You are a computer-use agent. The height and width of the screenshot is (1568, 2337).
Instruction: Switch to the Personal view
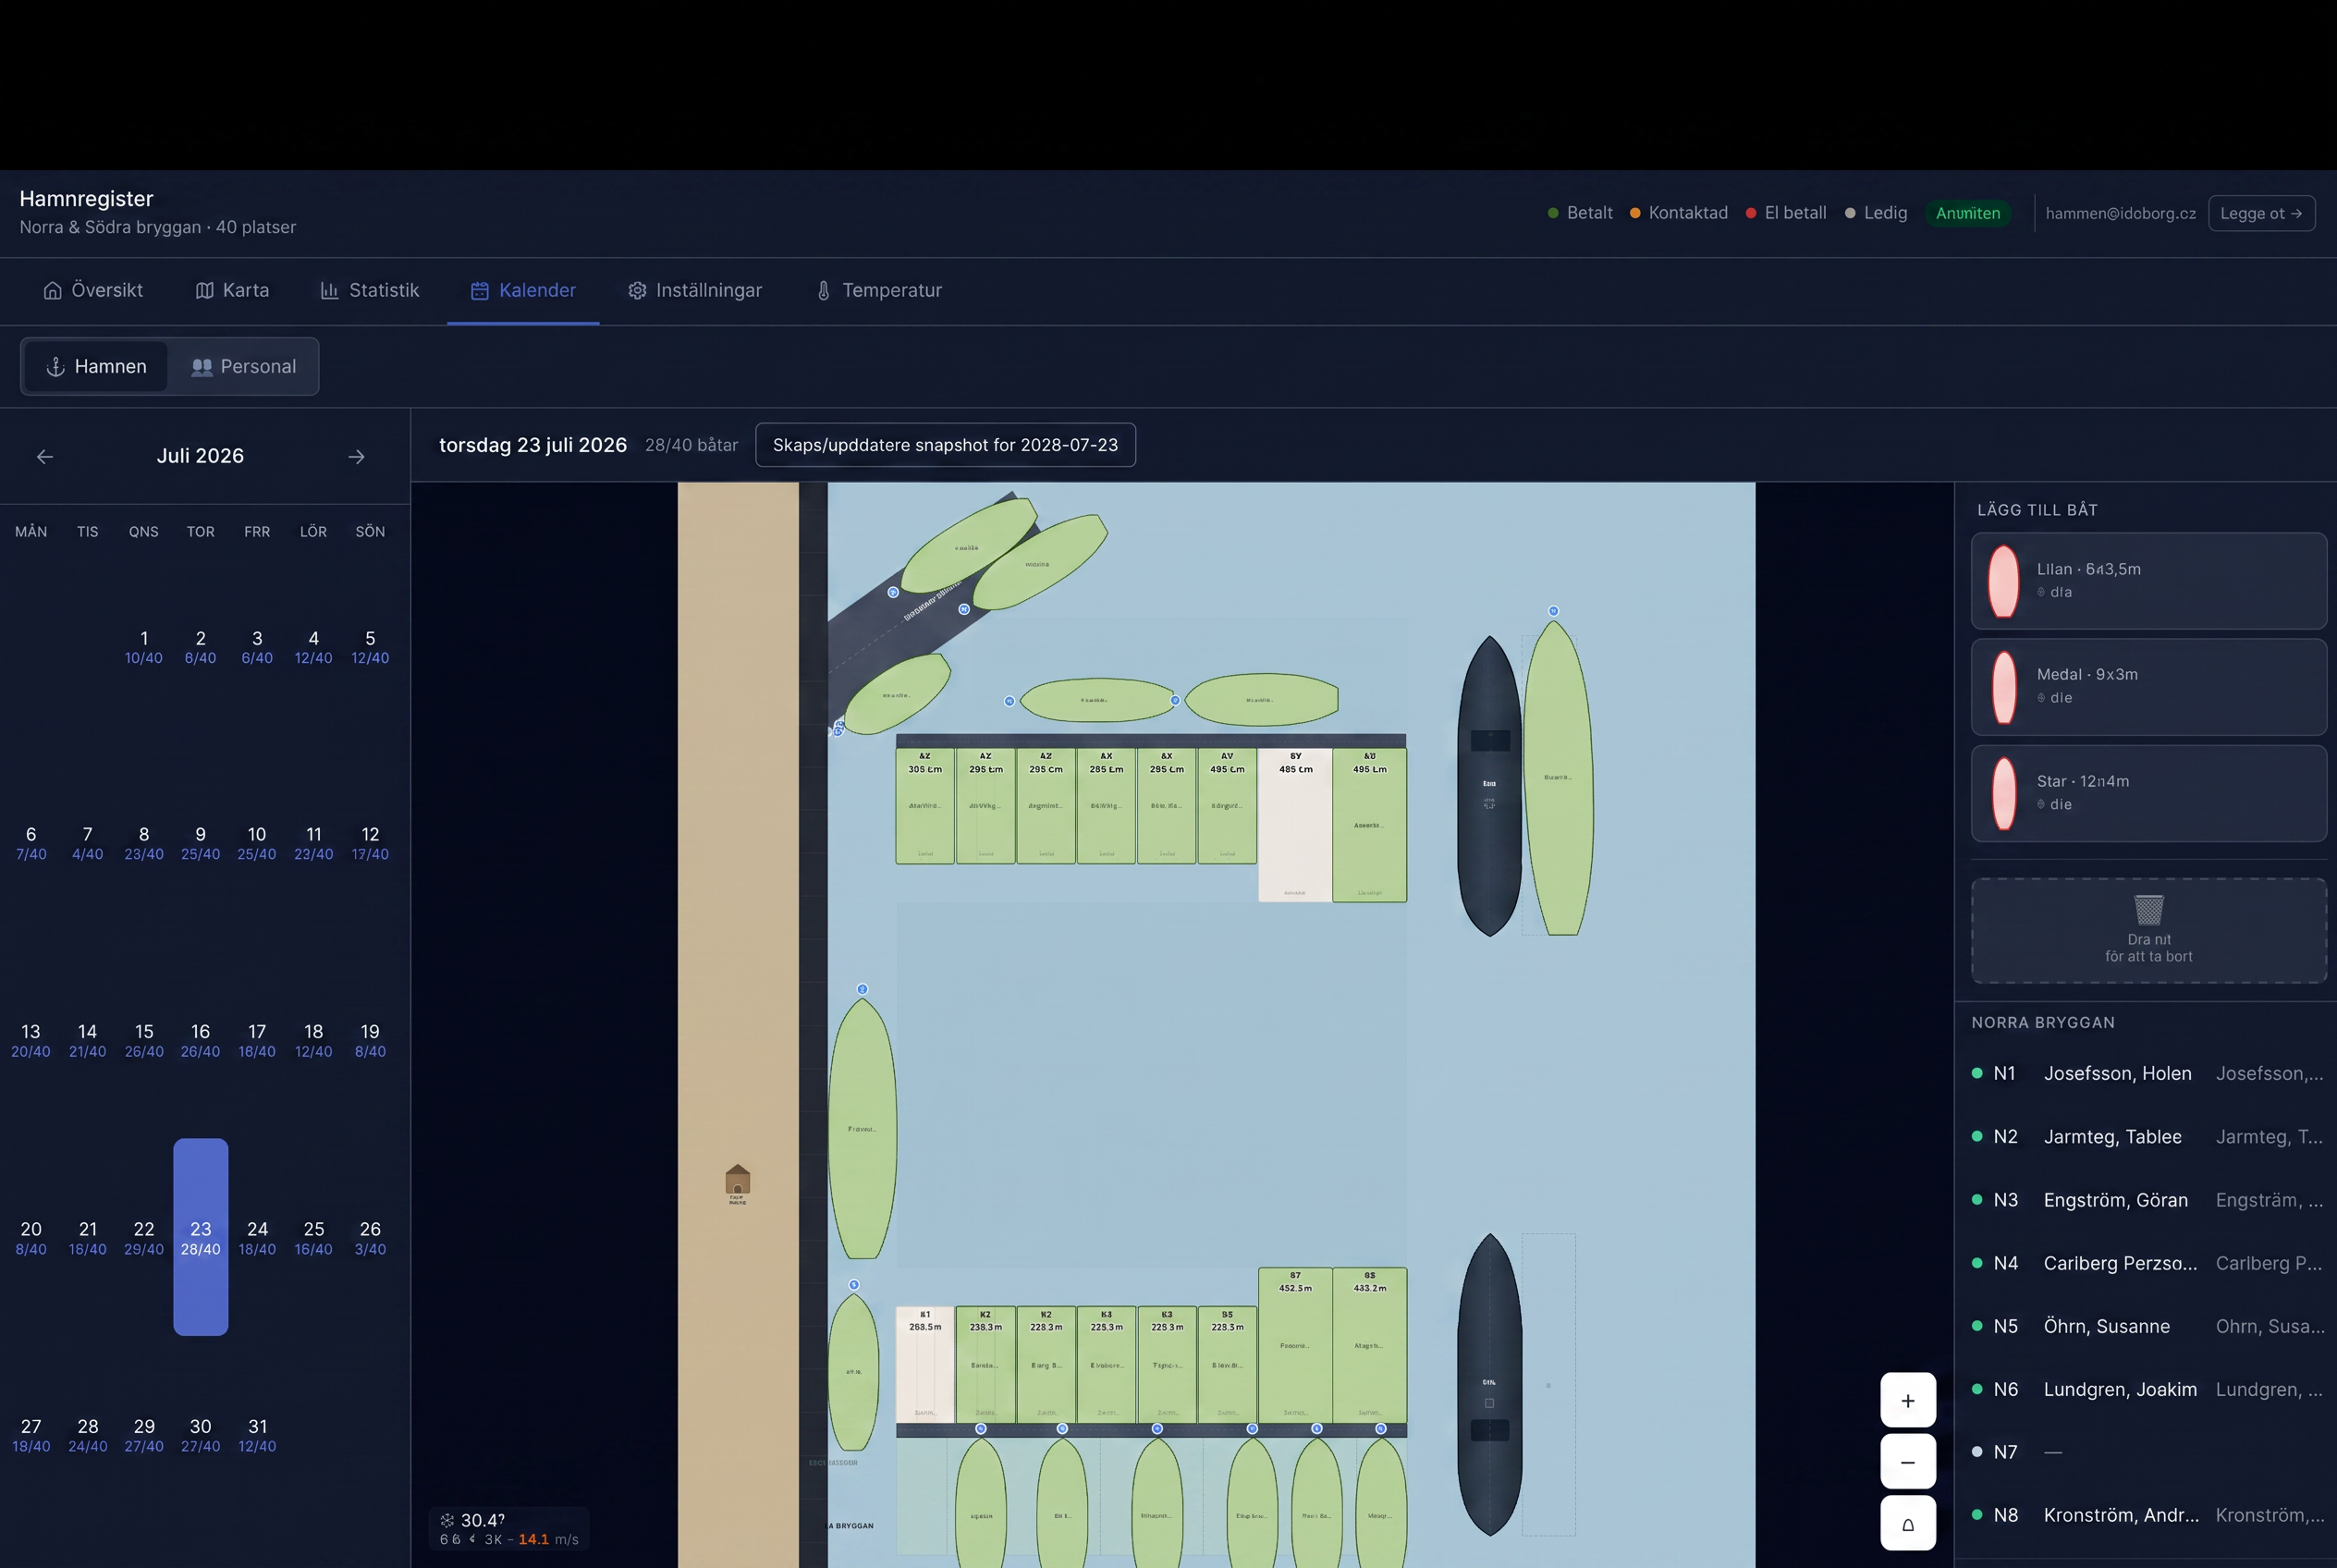tap(243, 366)
